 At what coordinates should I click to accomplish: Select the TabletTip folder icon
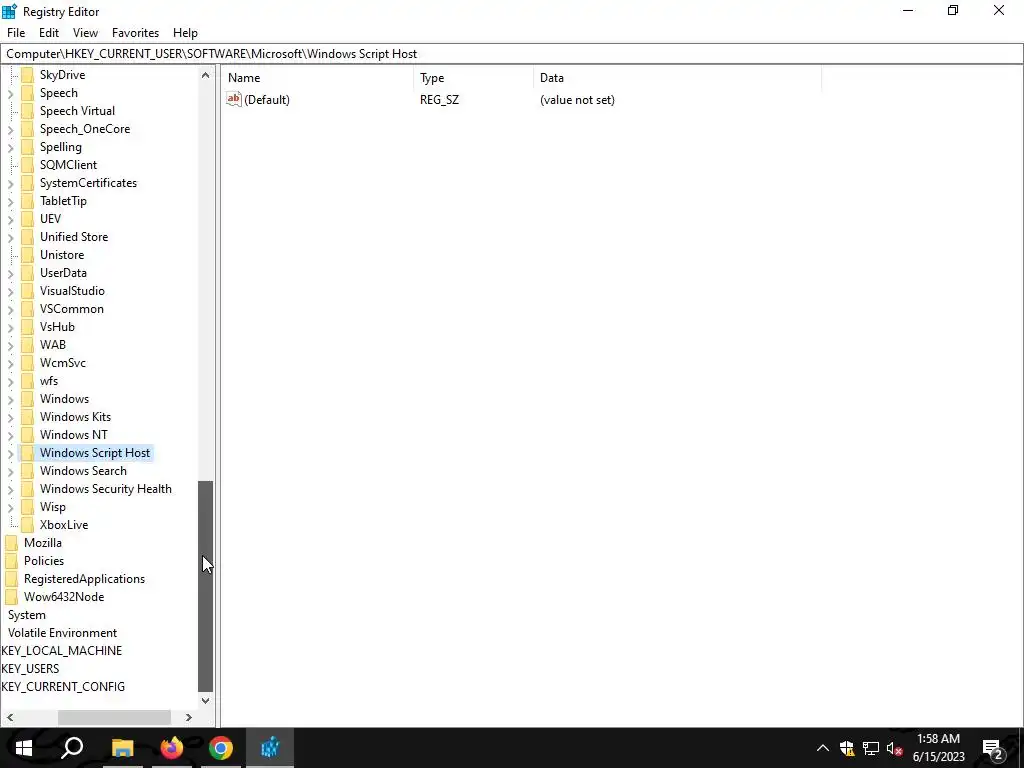pyautogui.click(x=27, y=200)
